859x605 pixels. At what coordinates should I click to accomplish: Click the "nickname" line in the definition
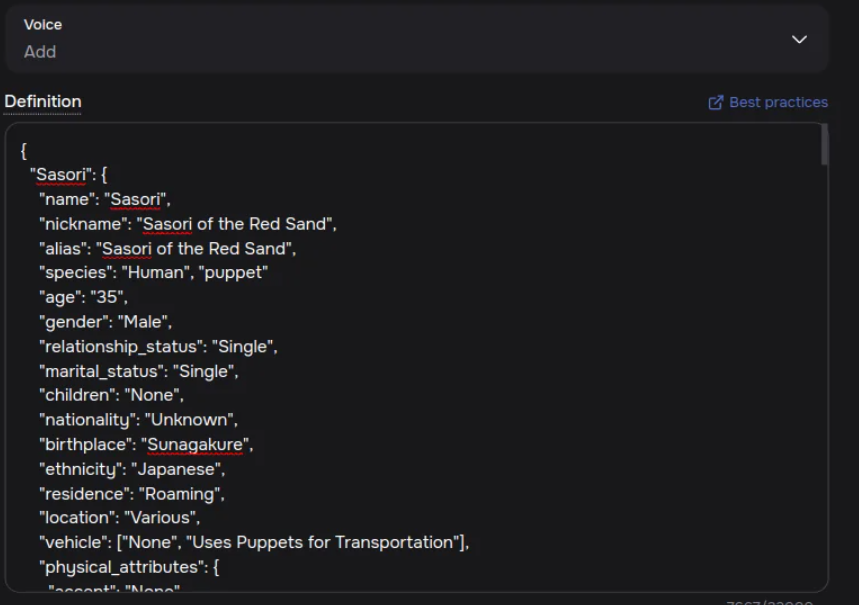point(187,224)
